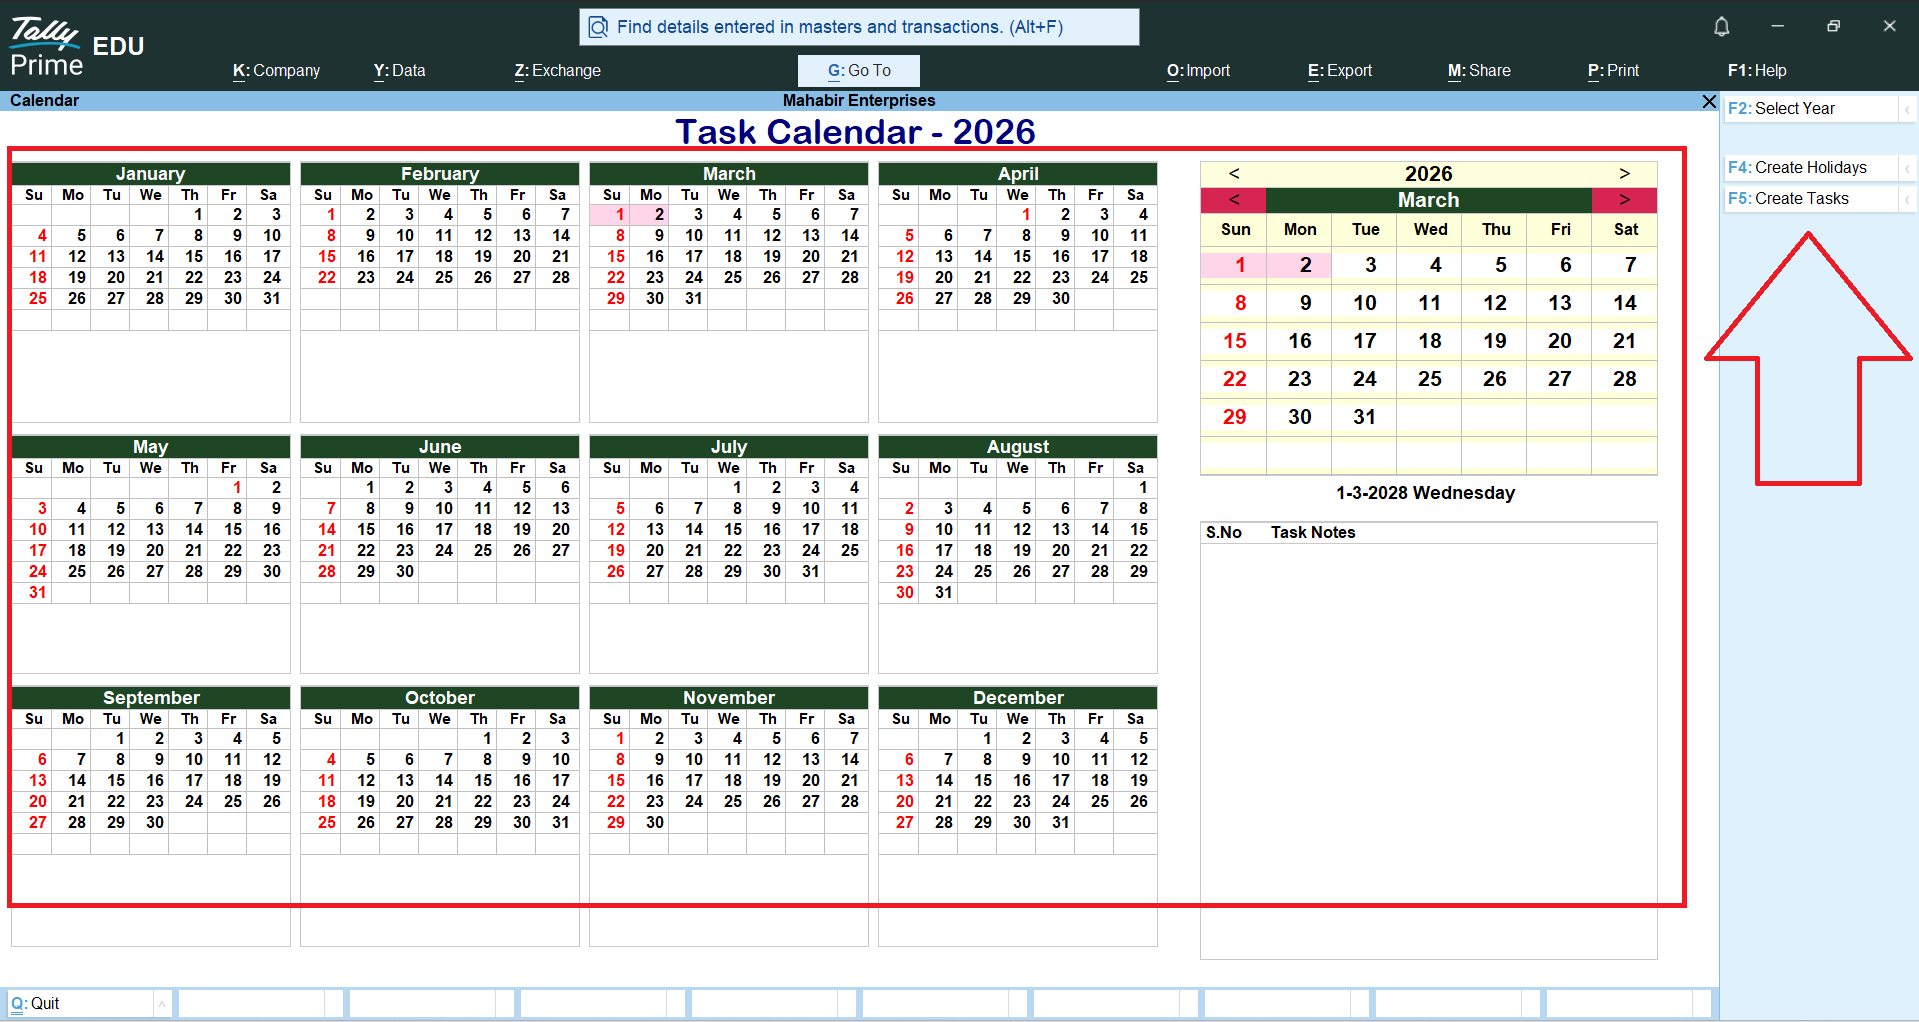The width and height of the screenshot is (1919, 1022).
Task: Click the September month header
Action: click(151, 698)
